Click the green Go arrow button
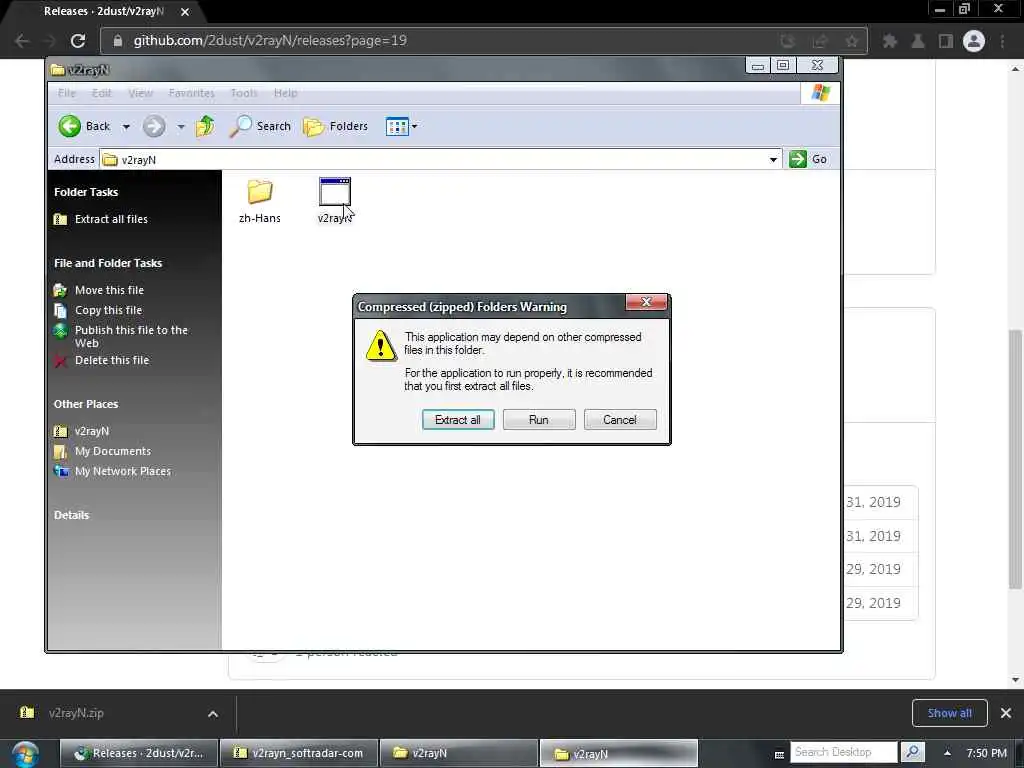This screenshot has height=768, width=1024. (797, 159)
